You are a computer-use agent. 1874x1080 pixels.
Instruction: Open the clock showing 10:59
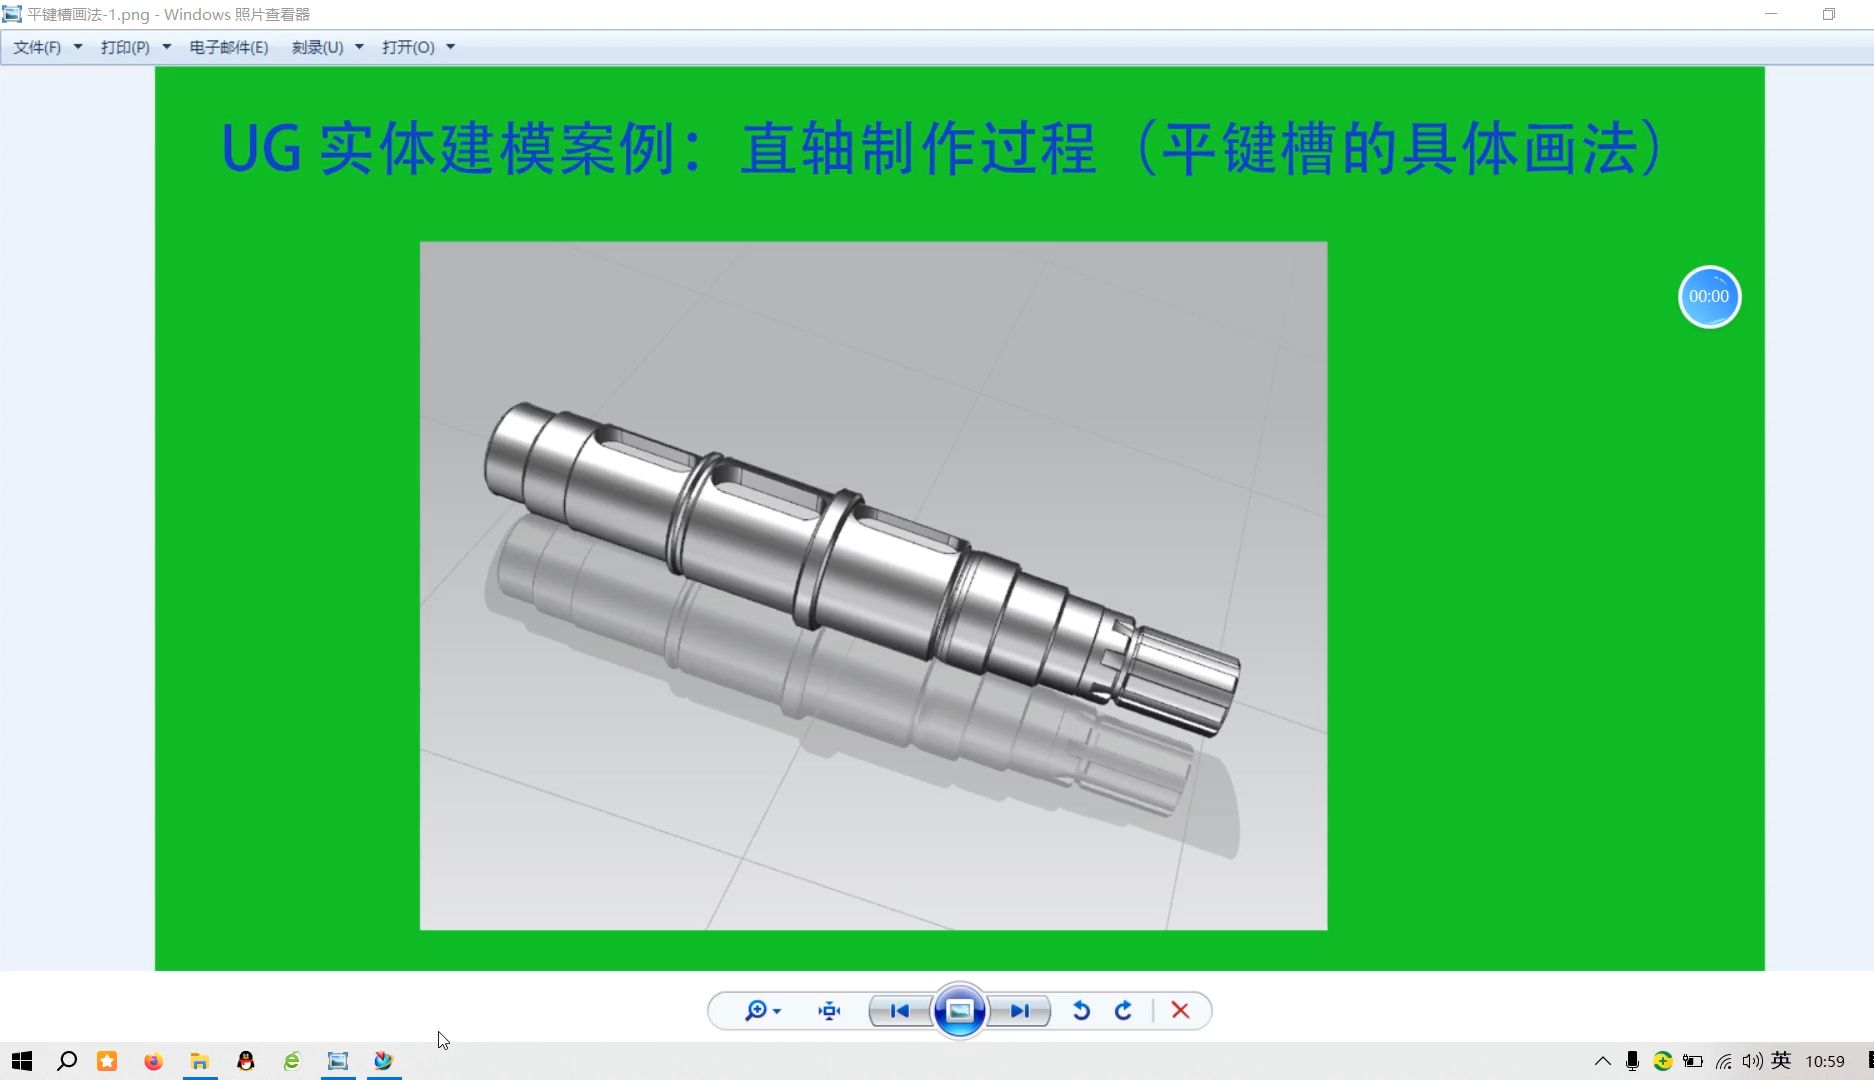point(1825,1061)
